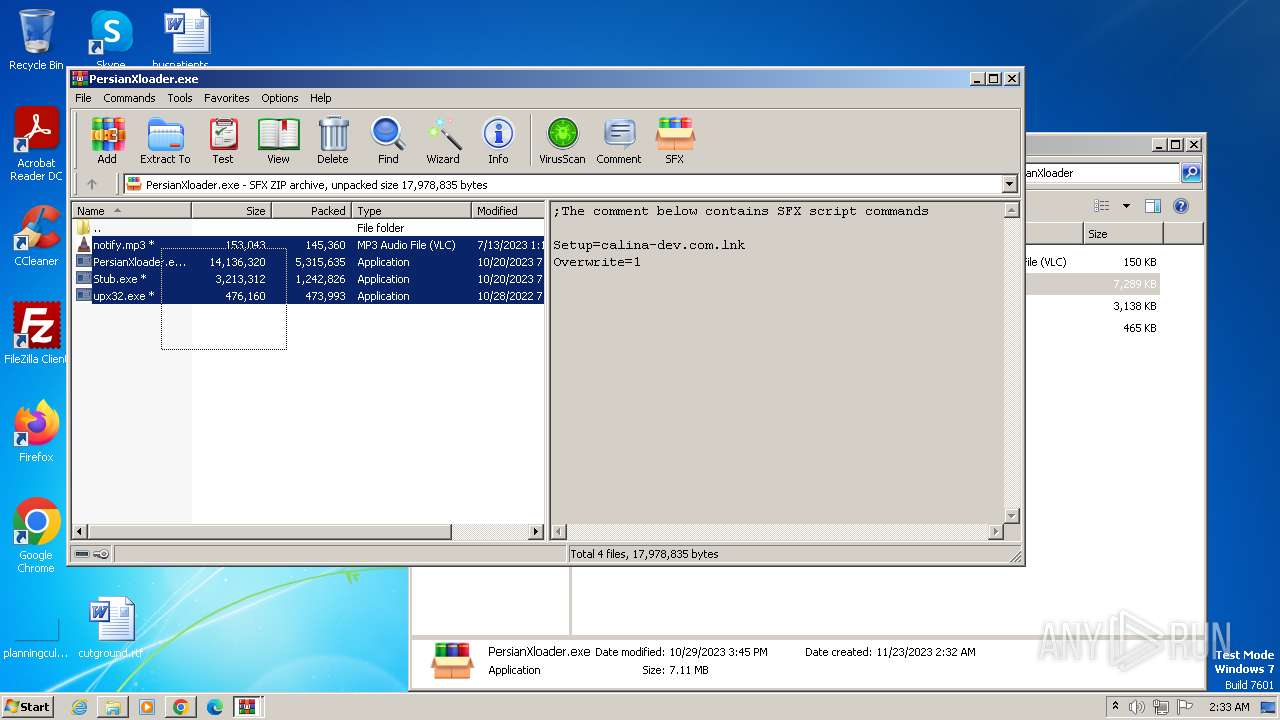Click the Comment toolbar icon
Screen dimensions: 1280x720
tap(619, 140)
